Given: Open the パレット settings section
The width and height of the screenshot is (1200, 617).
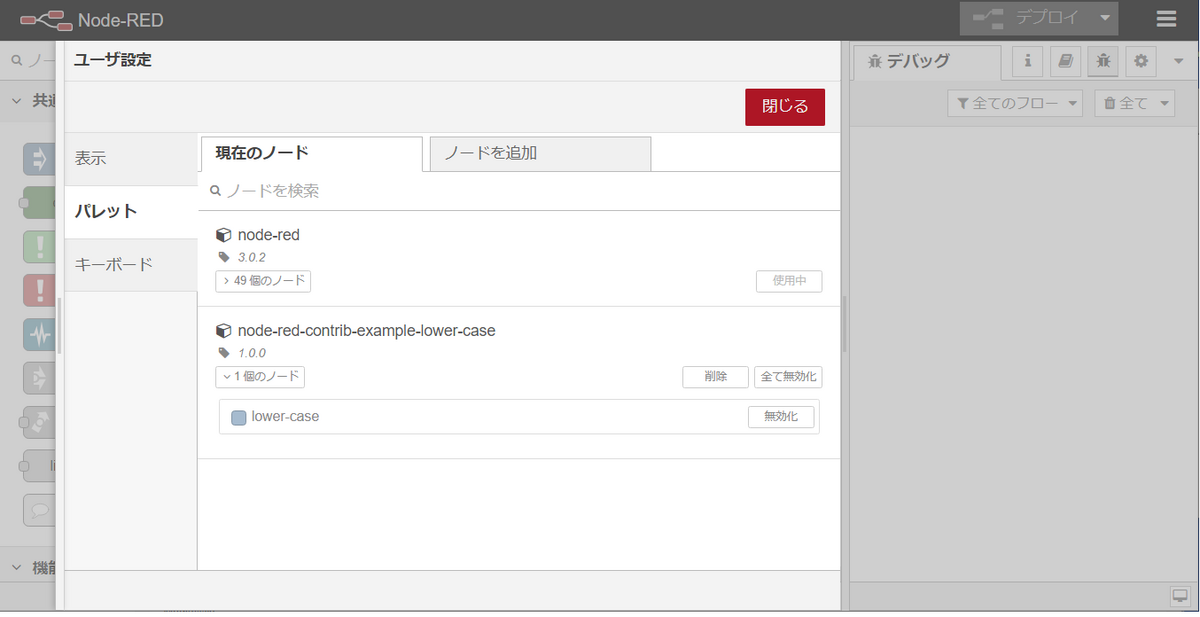Looking at the screenshot, I should click(x=130, y=212).
